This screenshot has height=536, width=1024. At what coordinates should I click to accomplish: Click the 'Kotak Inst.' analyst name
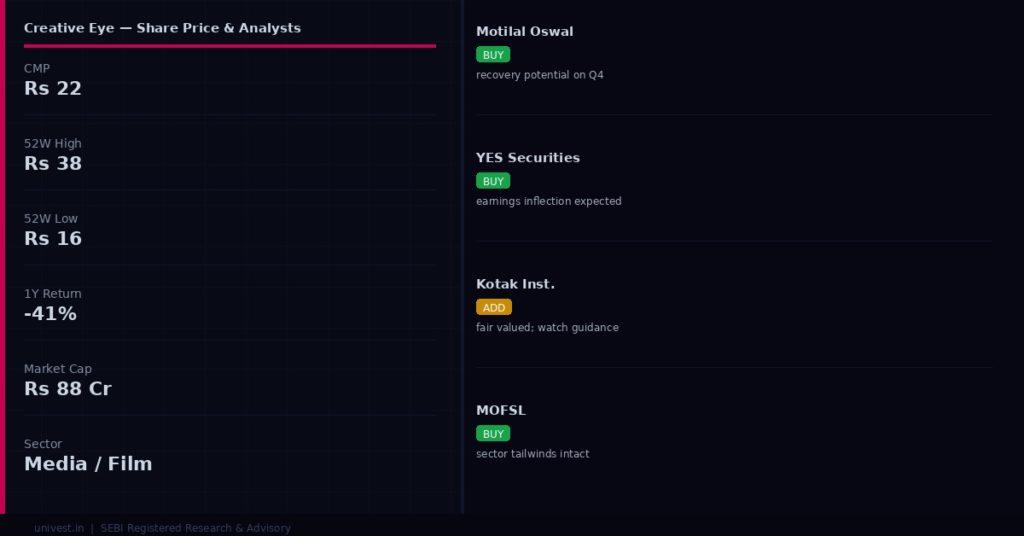[x=515, y=284]
